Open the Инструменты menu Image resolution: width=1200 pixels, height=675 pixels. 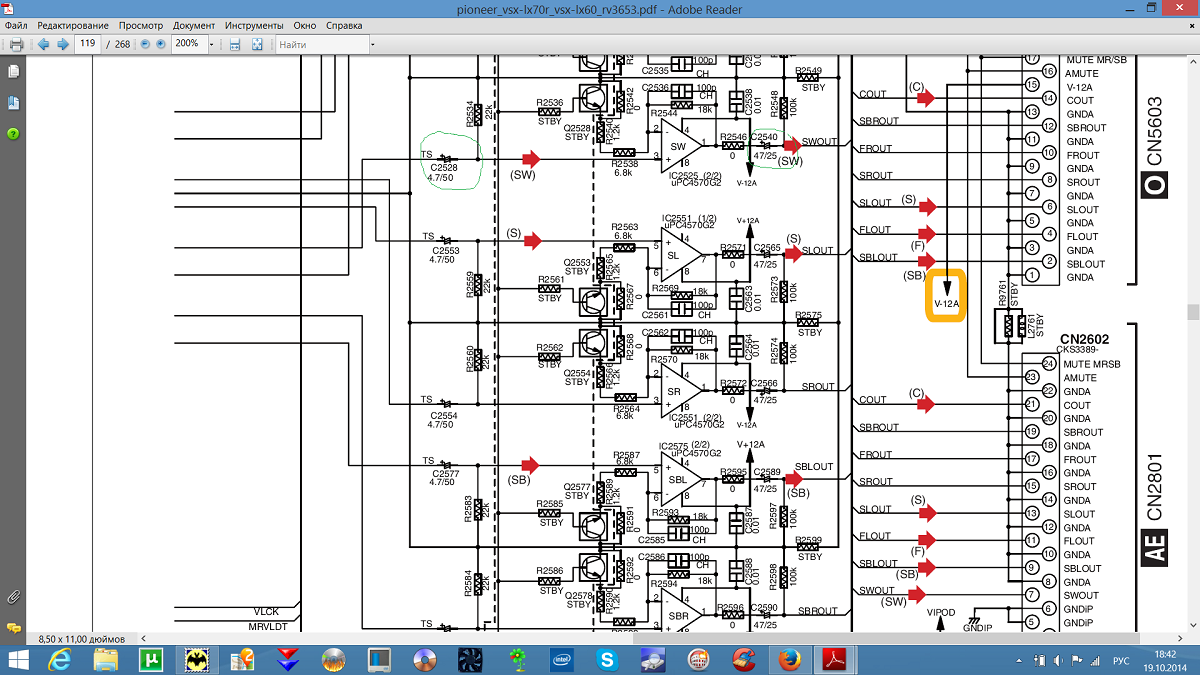(253, 24)
